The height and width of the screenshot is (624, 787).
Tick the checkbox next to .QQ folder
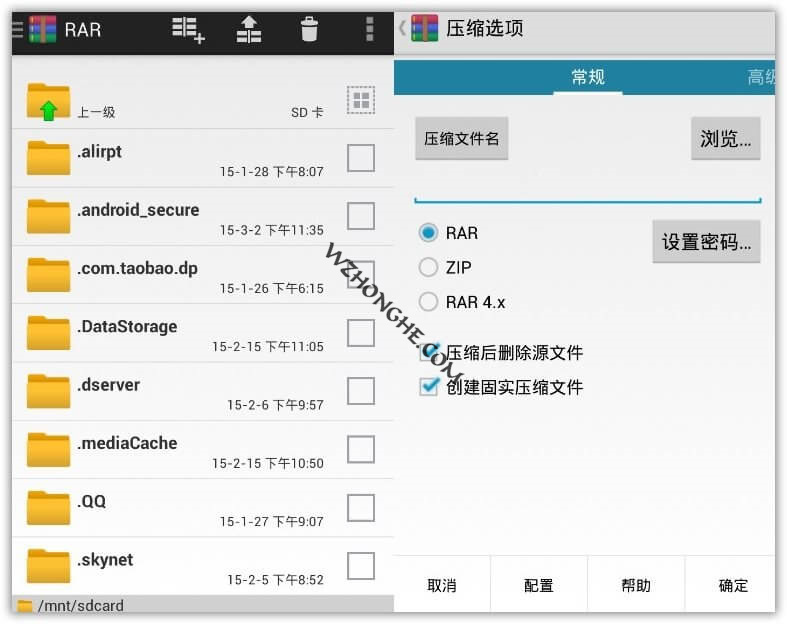pyautogui.click(x=360, y=508)
